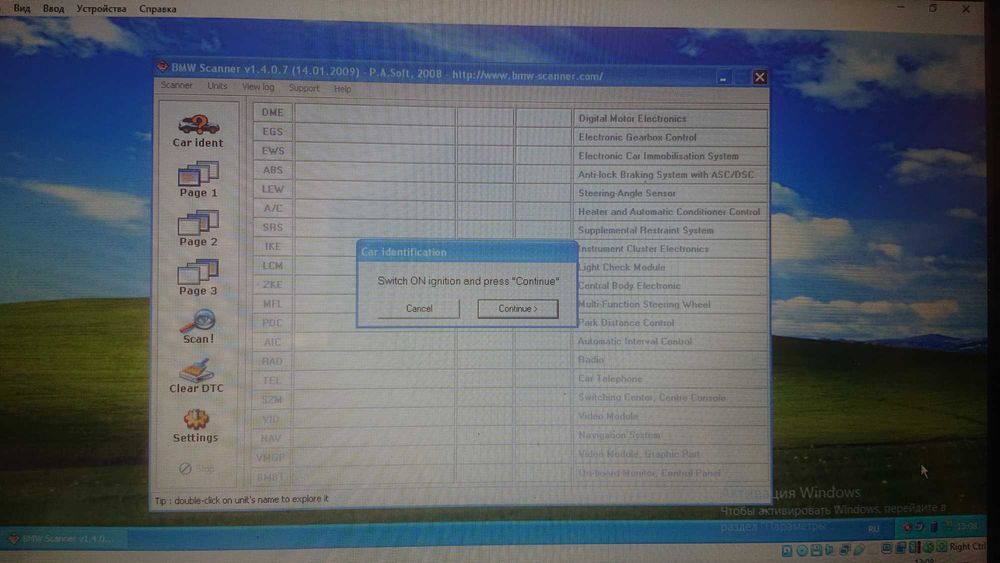Screen dimensions: 1000x563
Task: Open the Вид menu of host window
Action: [x=22, y=8]
